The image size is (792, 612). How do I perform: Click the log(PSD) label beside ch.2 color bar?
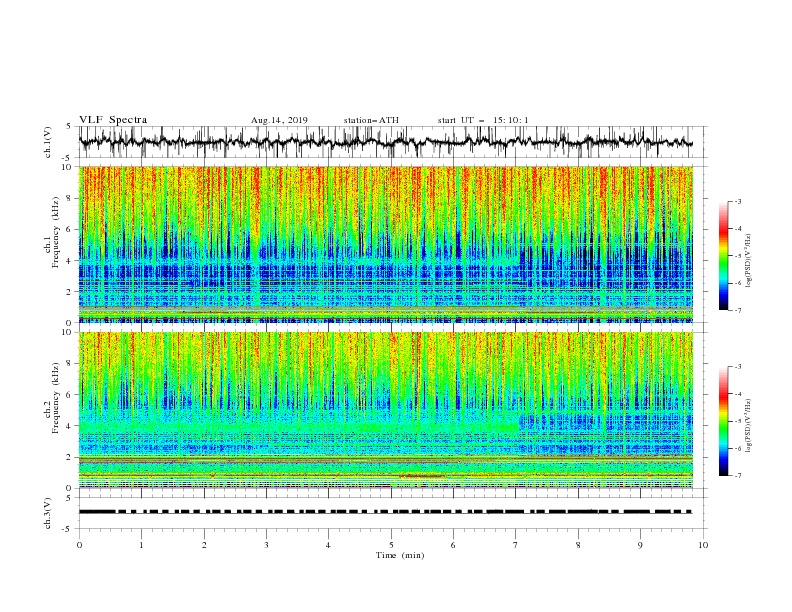[749, 426]
